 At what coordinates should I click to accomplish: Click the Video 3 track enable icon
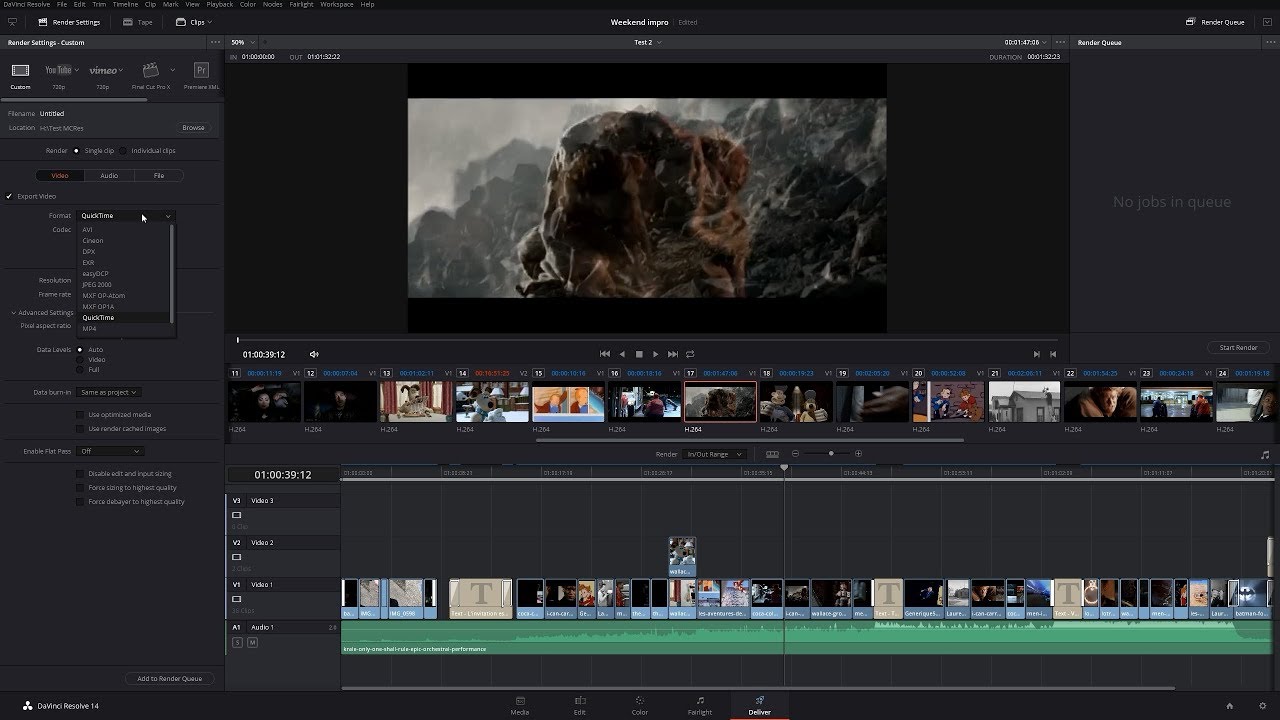click(237, 515)
